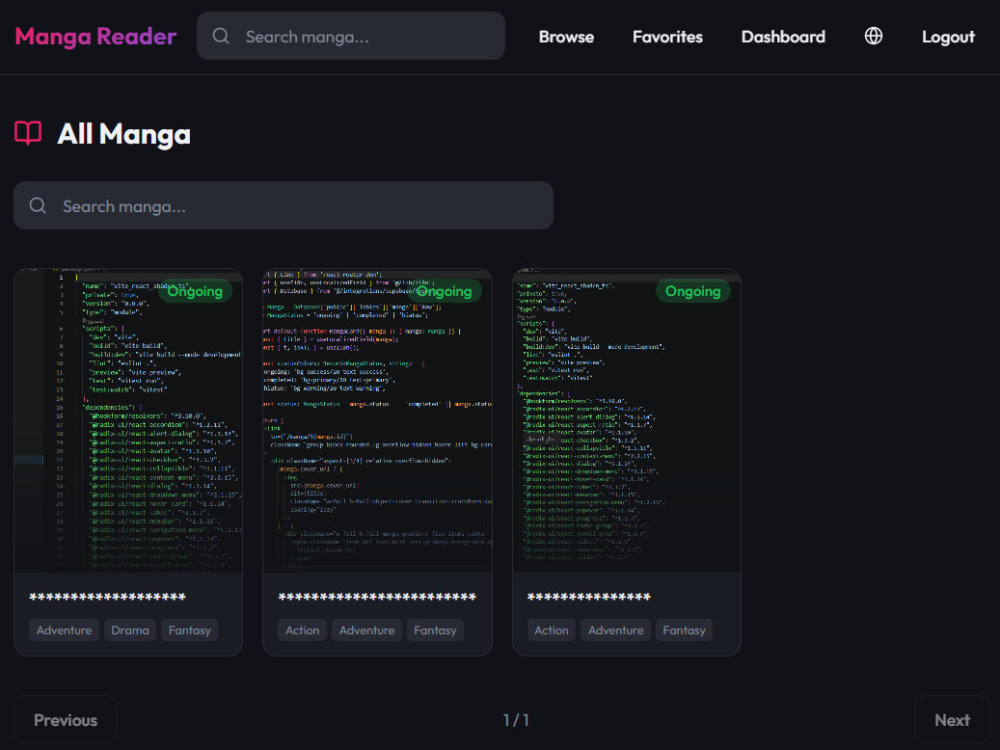1000x750 pixels.
Task: Select Fantasy tag on first manga card
Action: [189, 630]
